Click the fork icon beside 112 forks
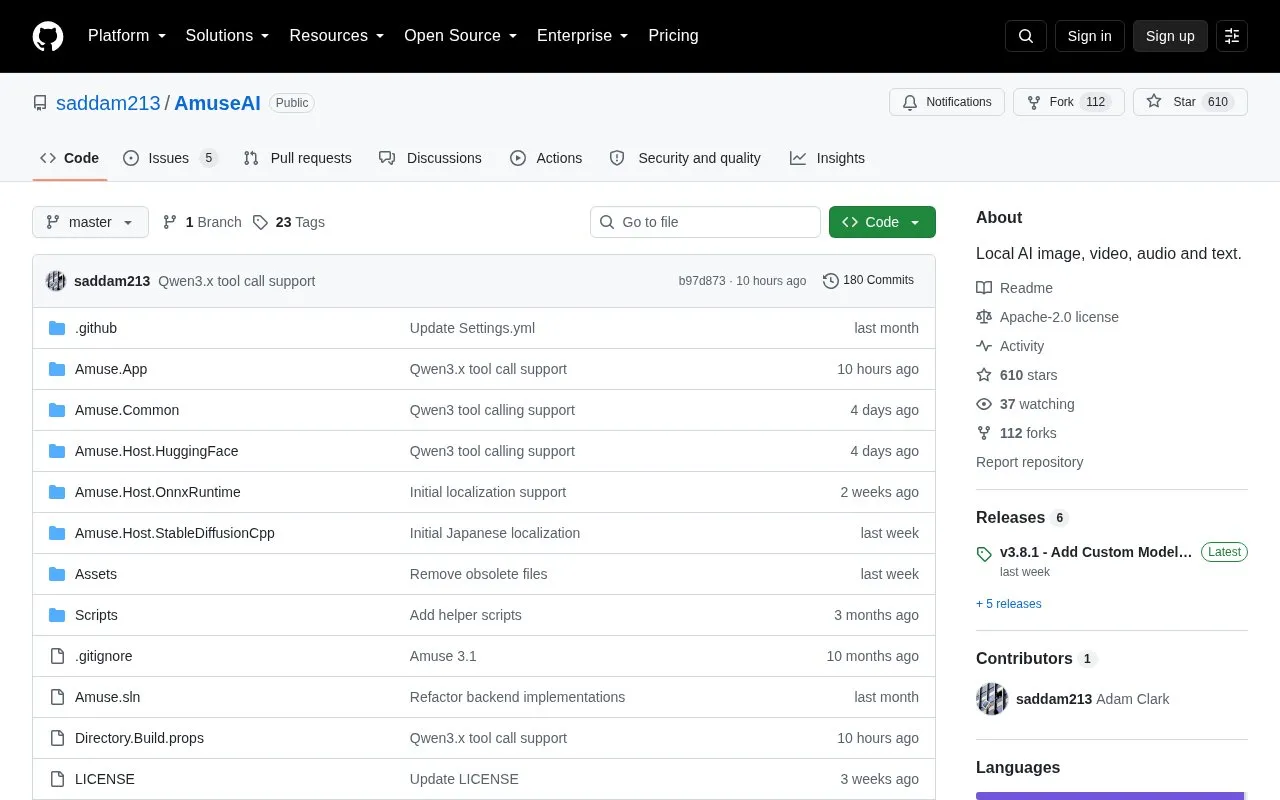This screenshot has height=800, width=1280. 984,433
